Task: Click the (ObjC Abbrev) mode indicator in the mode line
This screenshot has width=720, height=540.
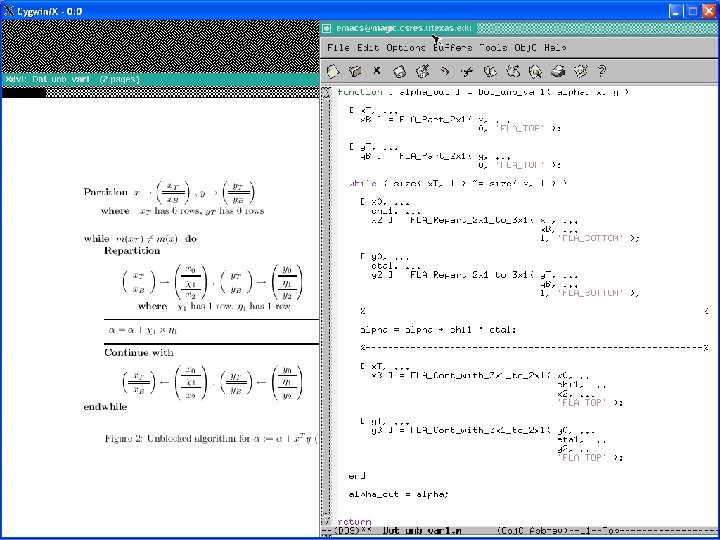Action: 533,531
